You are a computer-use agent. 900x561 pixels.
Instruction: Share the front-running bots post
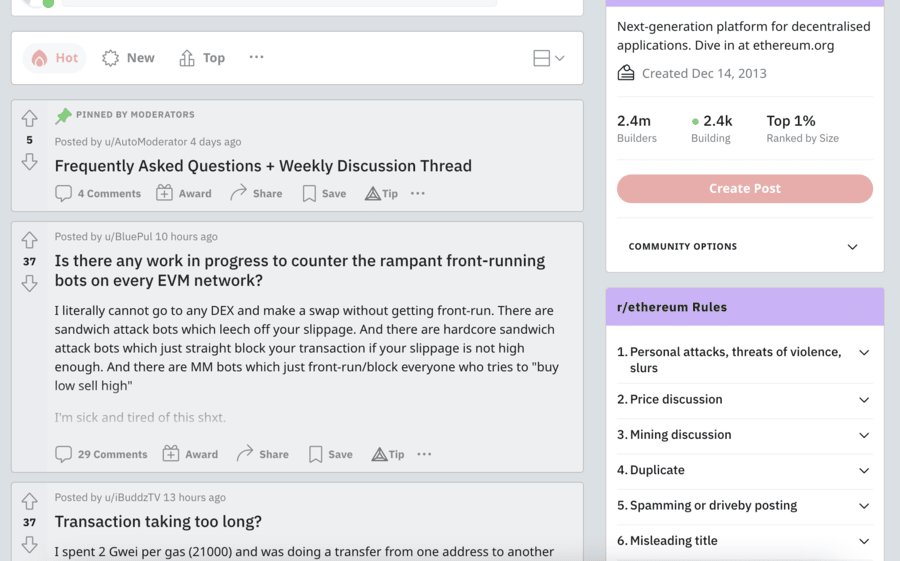pyautogui.click(x=262, y=454)
